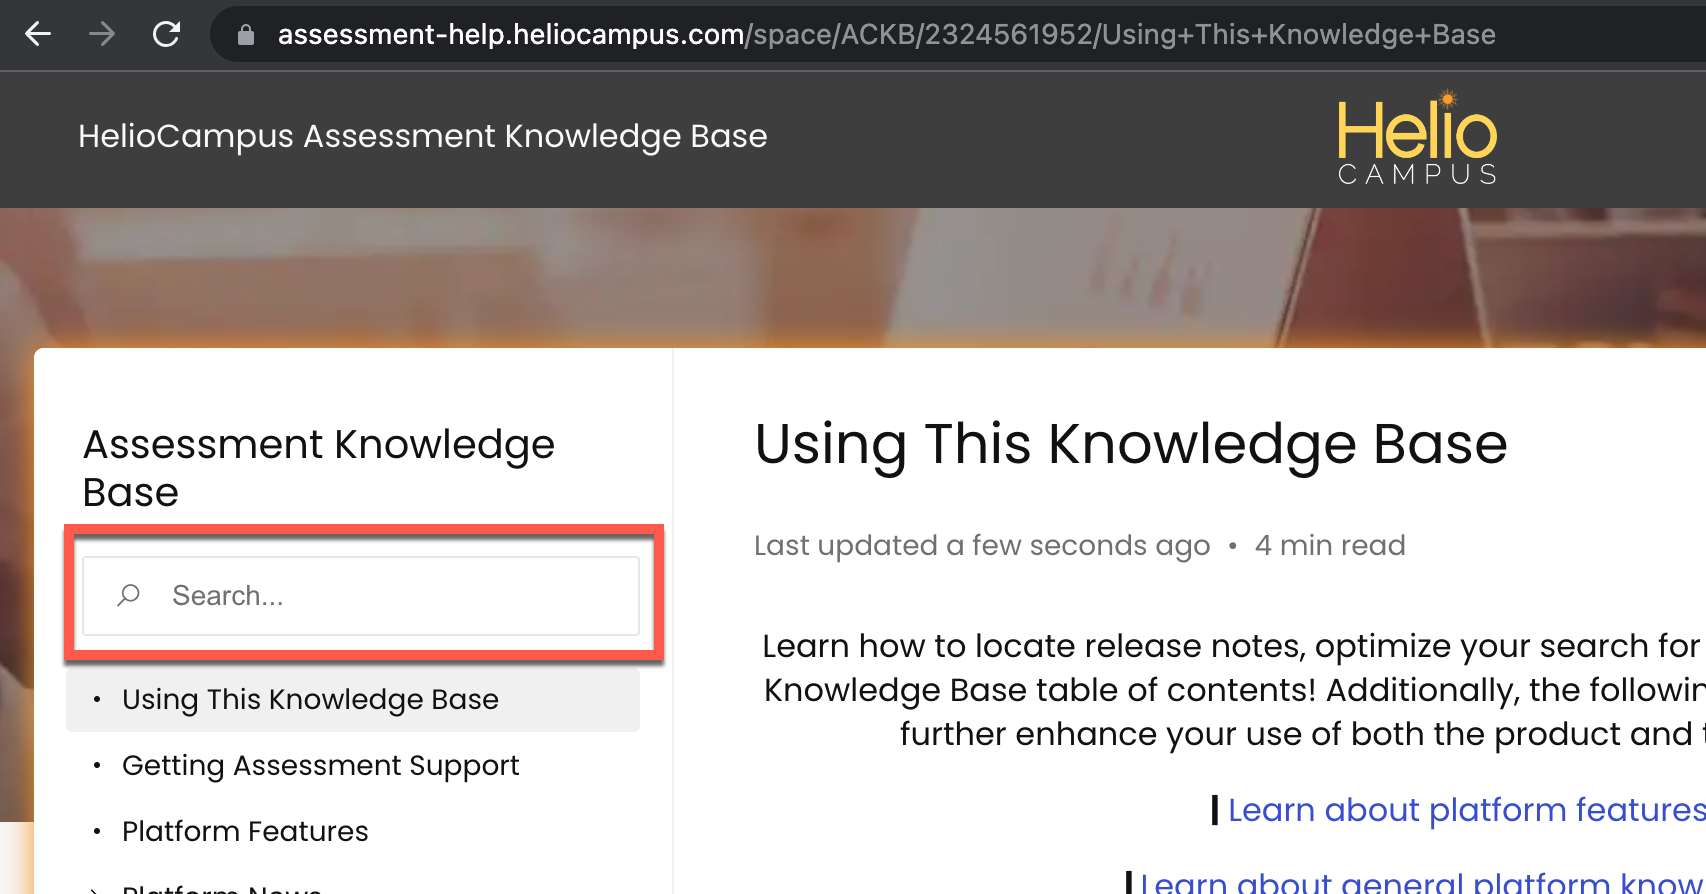
Task: Open HelioCampus Assessment Knowledge Base header title
Action: pos(422,136)
